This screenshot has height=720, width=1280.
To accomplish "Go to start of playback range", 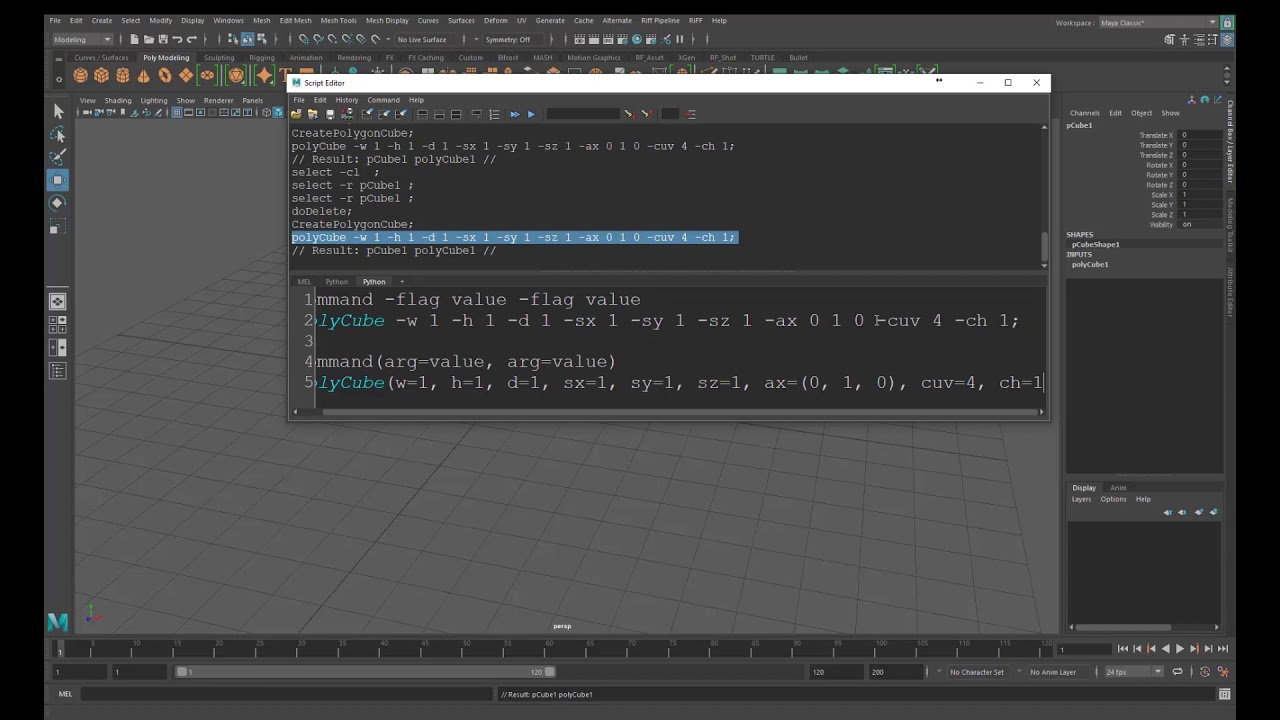I will [x=1123, y=649].
